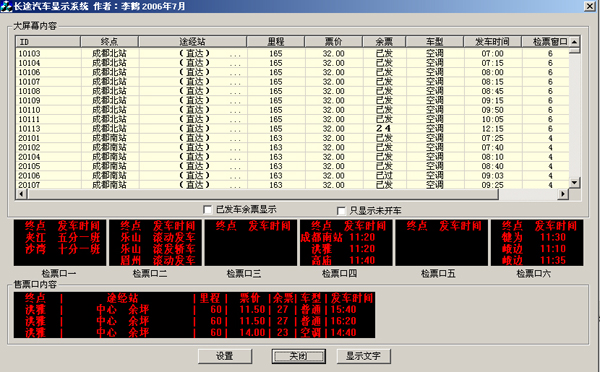Viewport: 600px width, 372px height.
Task: Select the row with ID 10106
Action: pyautogui.click(x=293, y=72)
